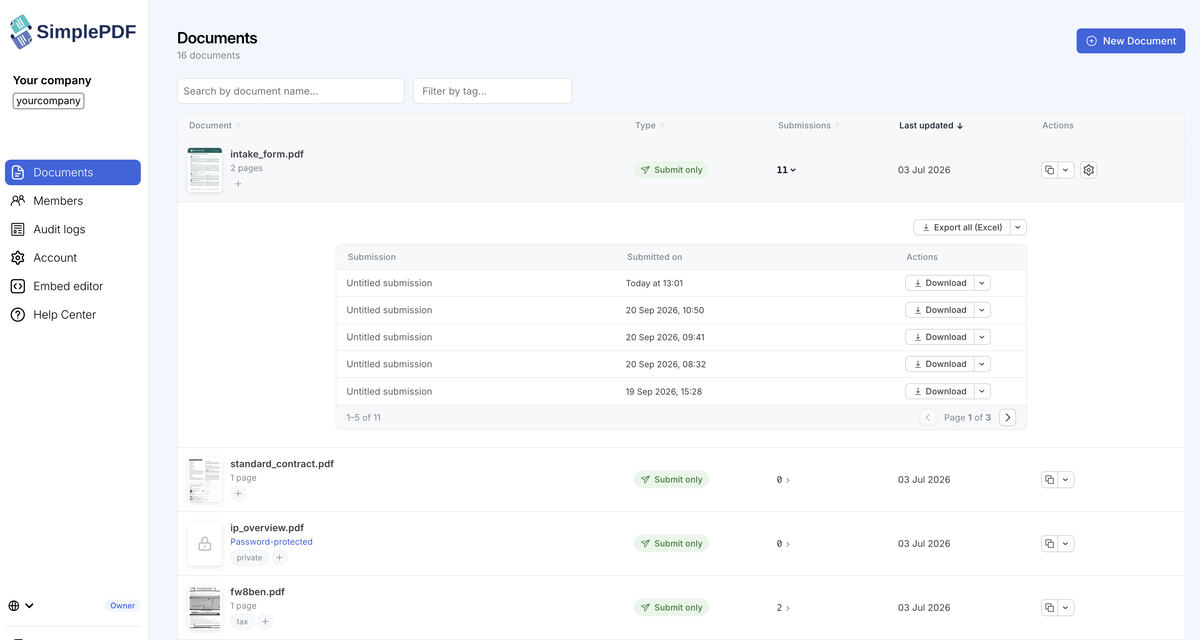Open actions dropdown for ip_overview.pdf

tap(1066, 544)
